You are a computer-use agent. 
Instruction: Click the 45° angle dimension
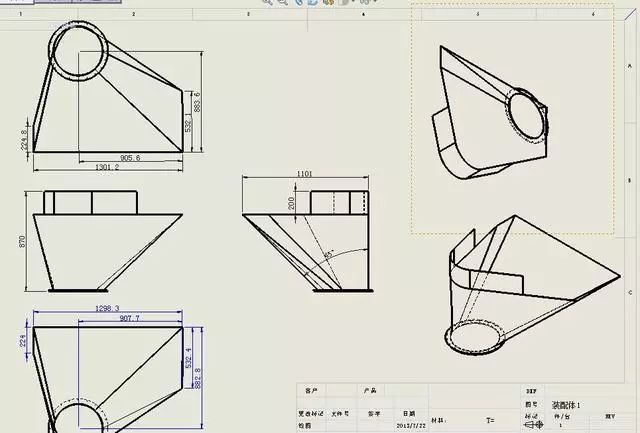click(x=327, y=254)
